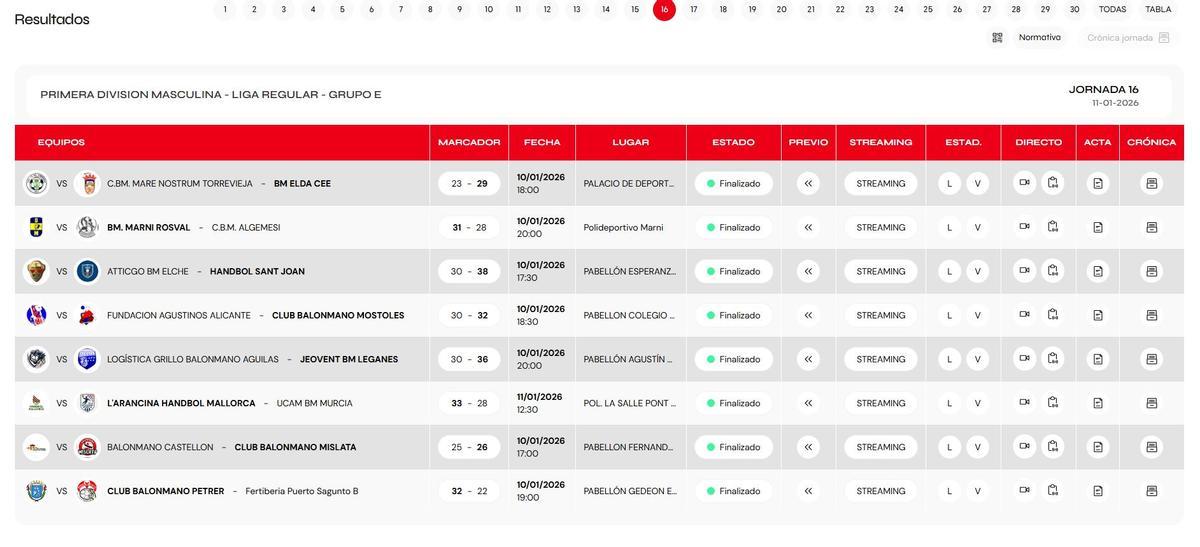
Task: Open the Normativa link
Action: pyautogui.click(x=1039, y=38)
